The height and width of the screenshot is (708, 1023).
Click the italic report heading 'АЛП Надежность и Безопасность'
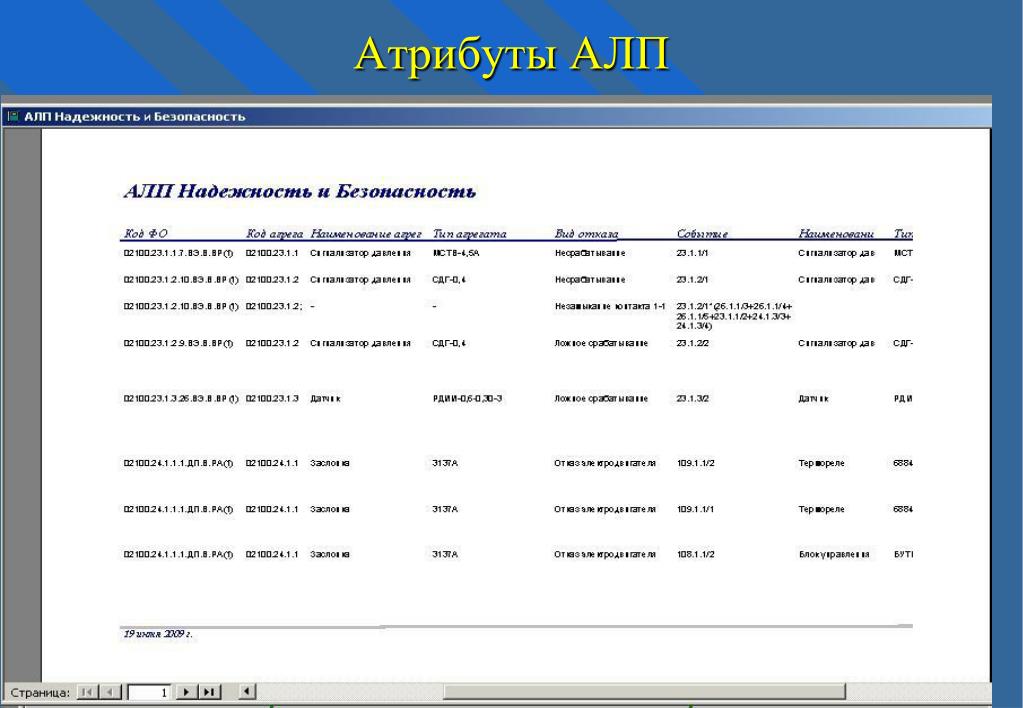pos(299,191)
